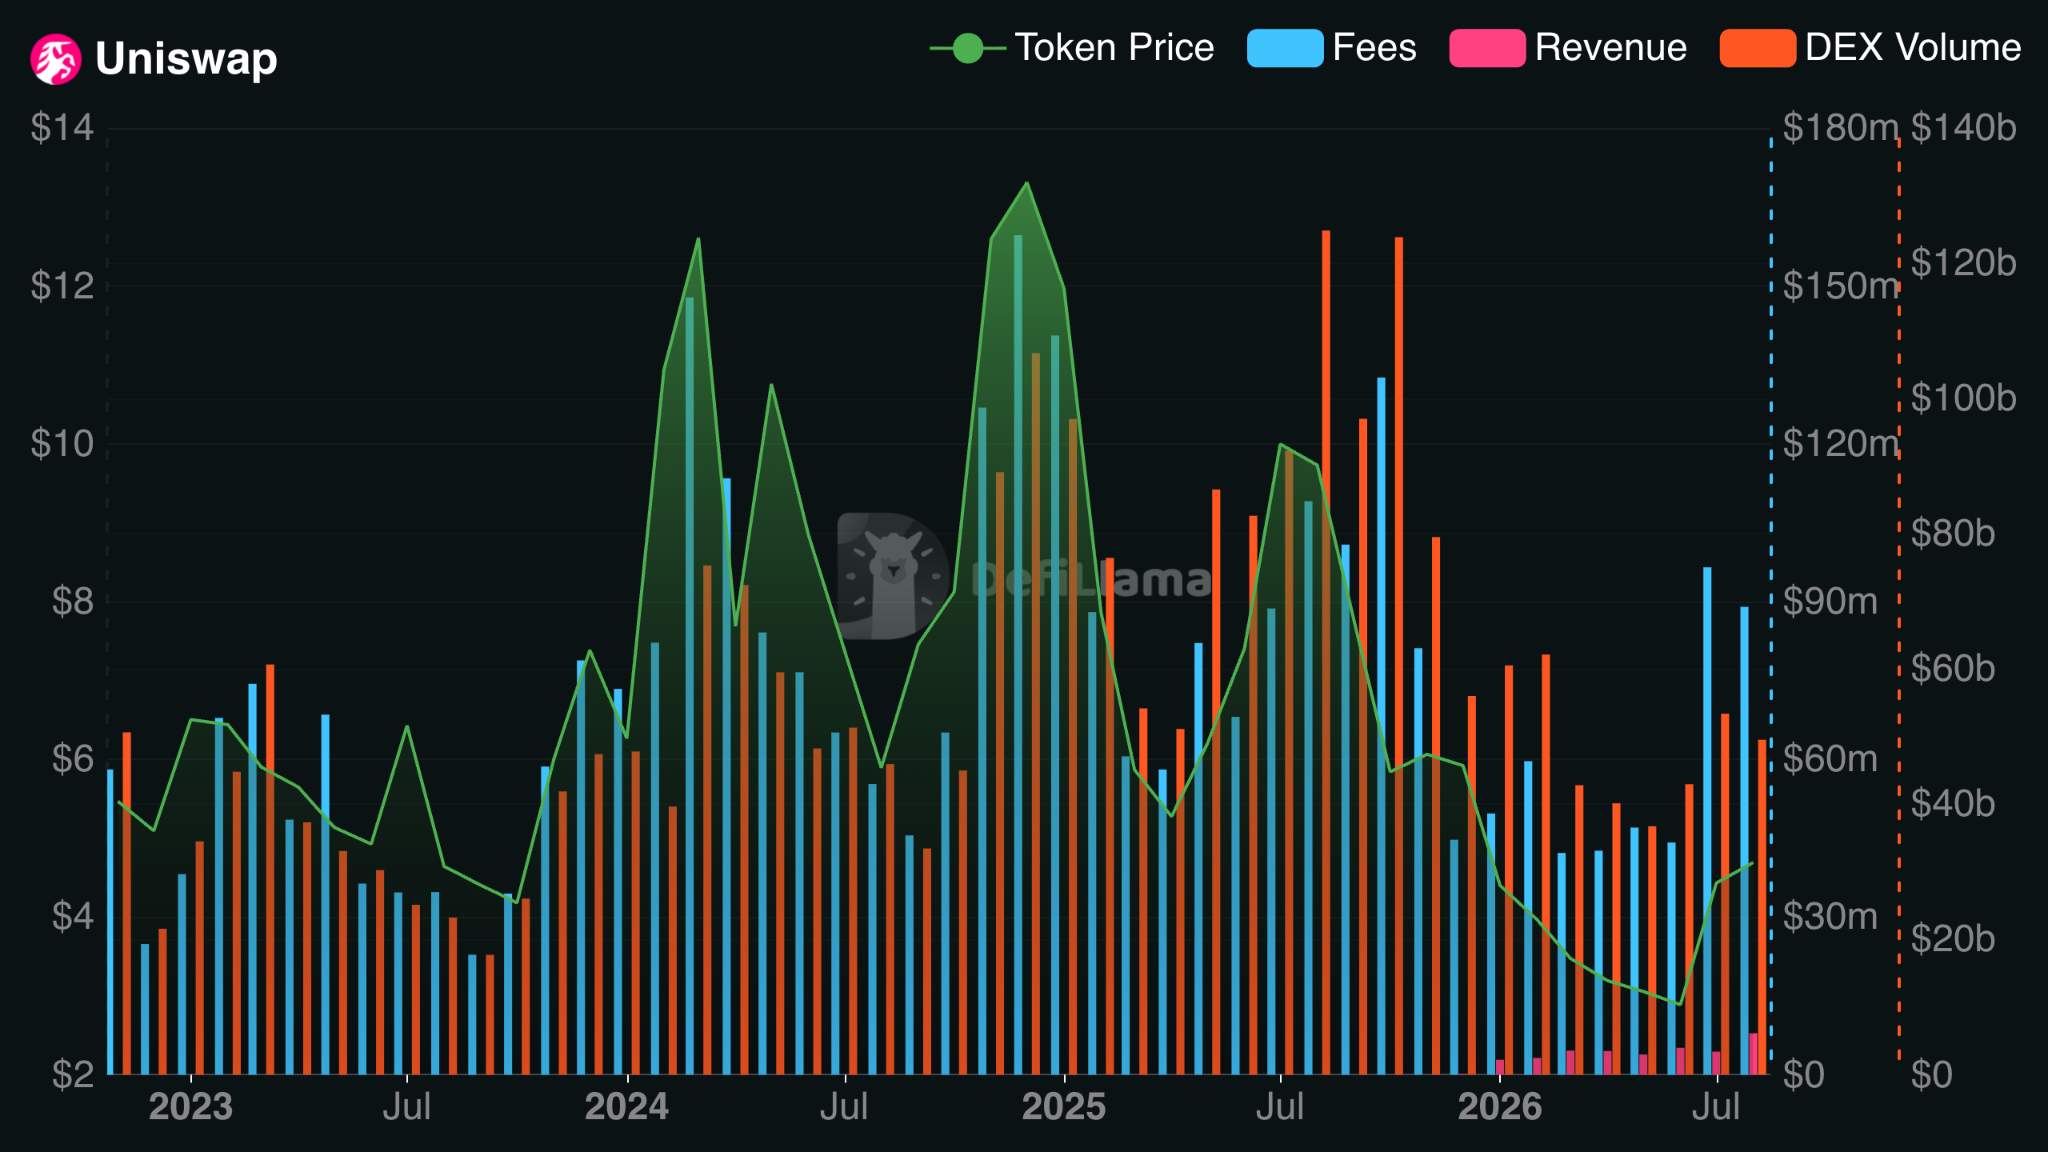The width and height of the screenshot is (2048, 1152).
Task: Click the Uniswap unicorn logo icon
Action: [56, 59]
